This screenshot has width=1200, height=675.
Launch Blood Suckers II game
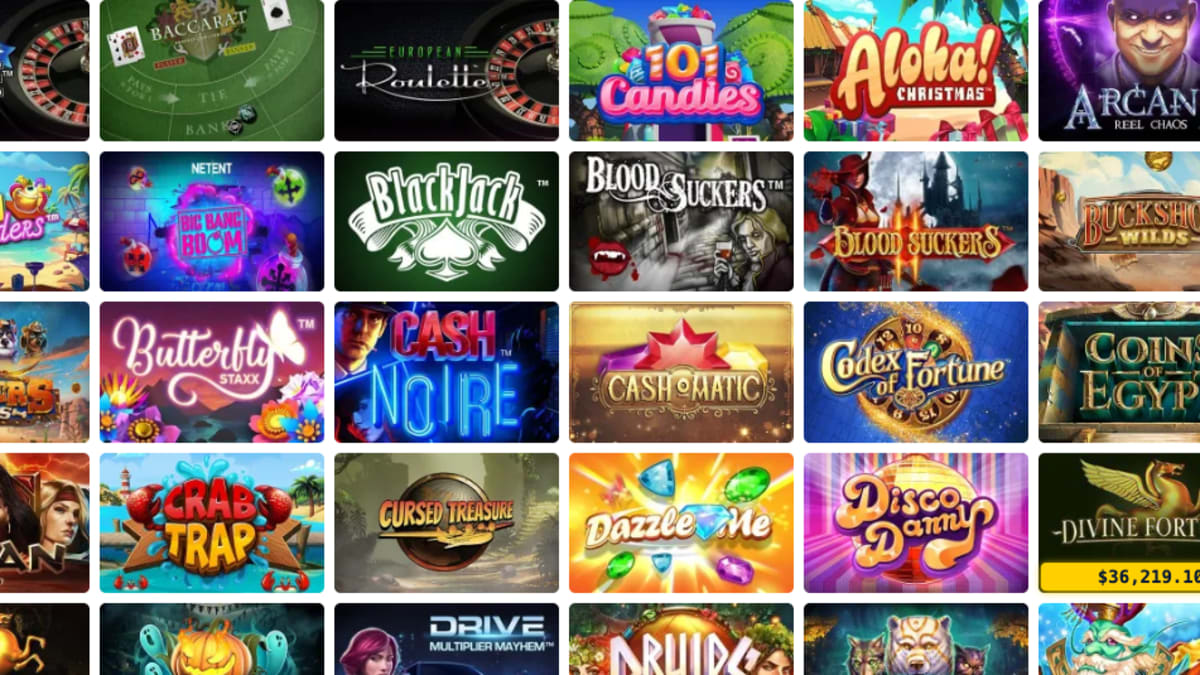click(916, 221)
